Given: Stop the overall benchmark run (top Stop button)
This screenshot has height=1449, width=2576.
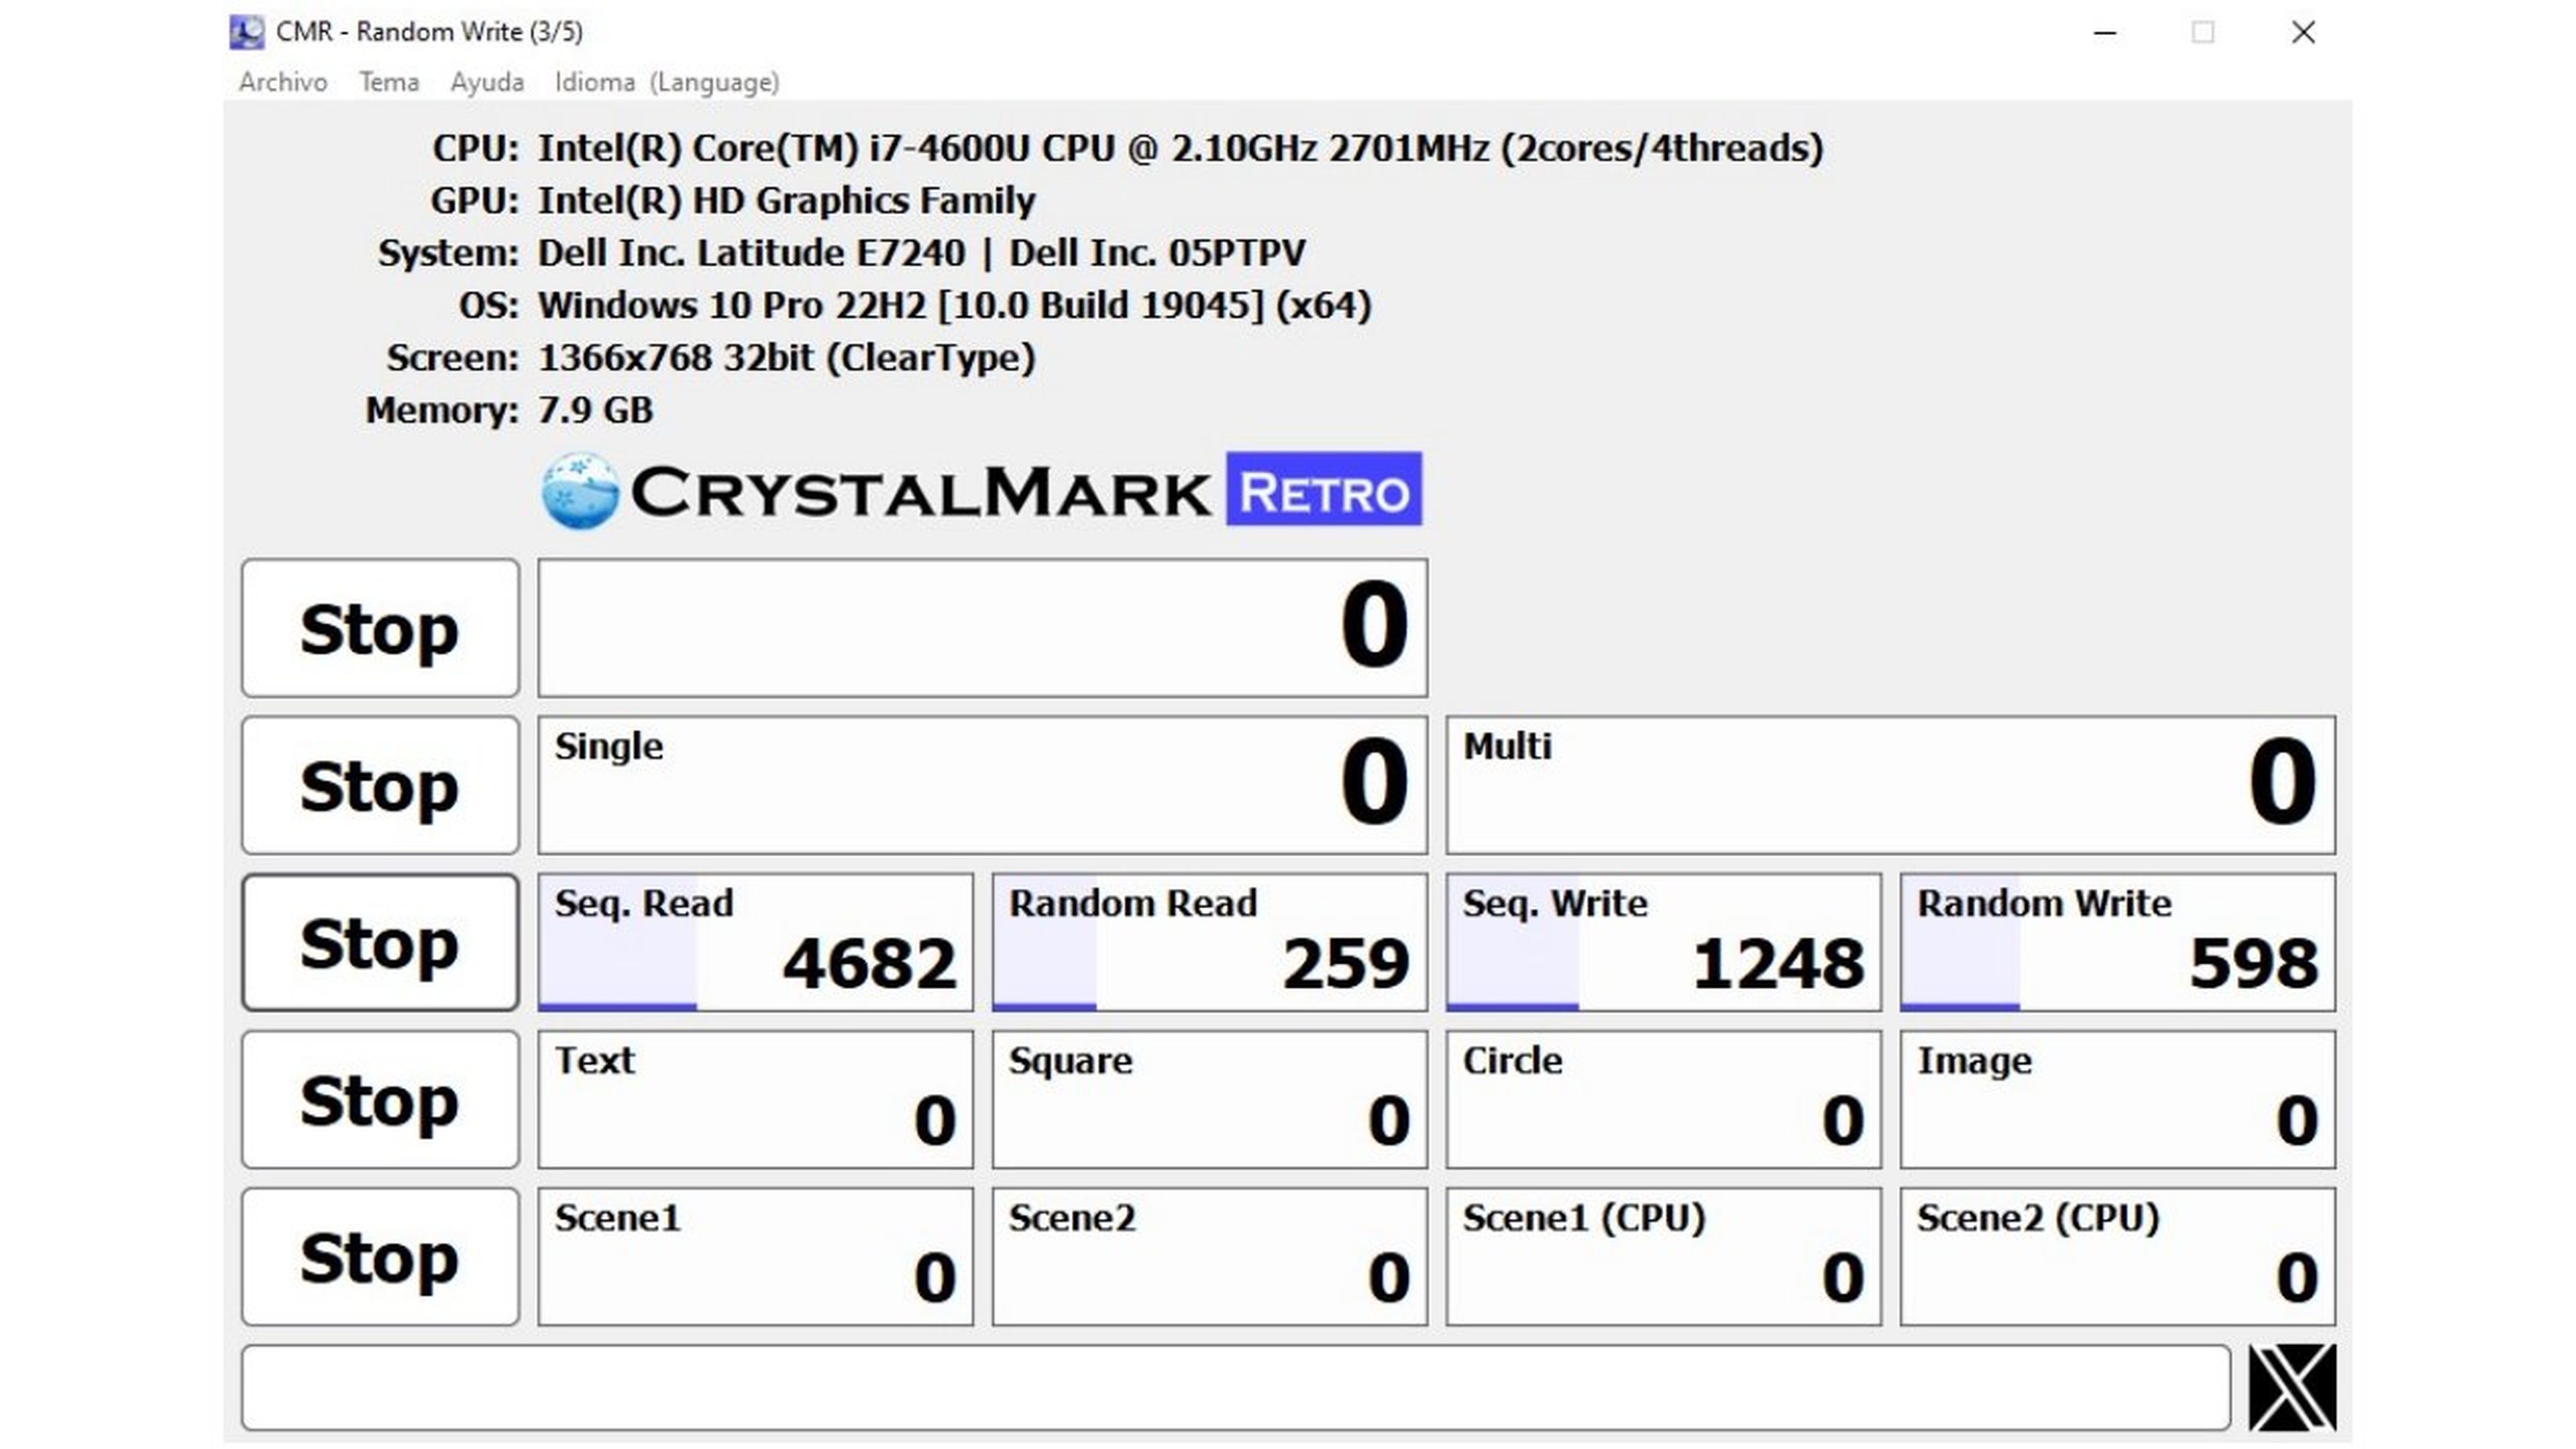Looking at the screenshot, I should coord(380,628).
